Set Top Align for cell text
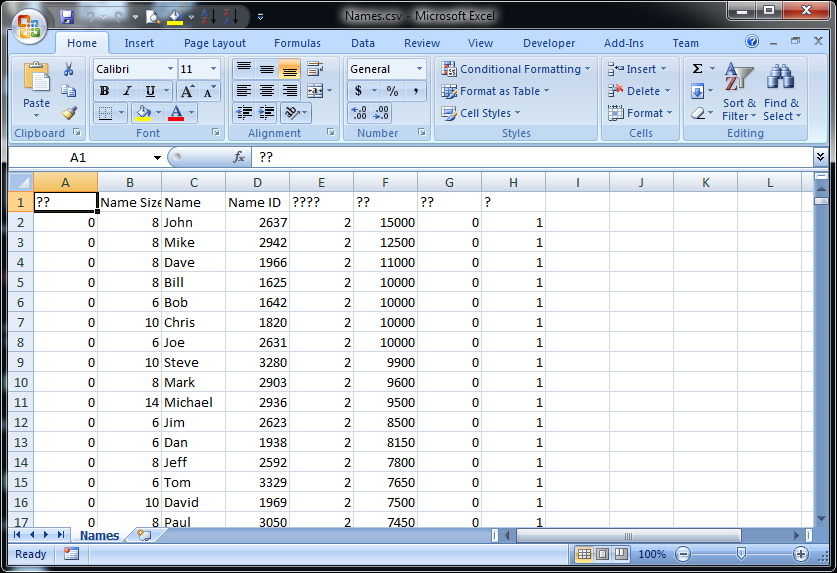Screen dimensions: 837x573 [x=244, y=68]
